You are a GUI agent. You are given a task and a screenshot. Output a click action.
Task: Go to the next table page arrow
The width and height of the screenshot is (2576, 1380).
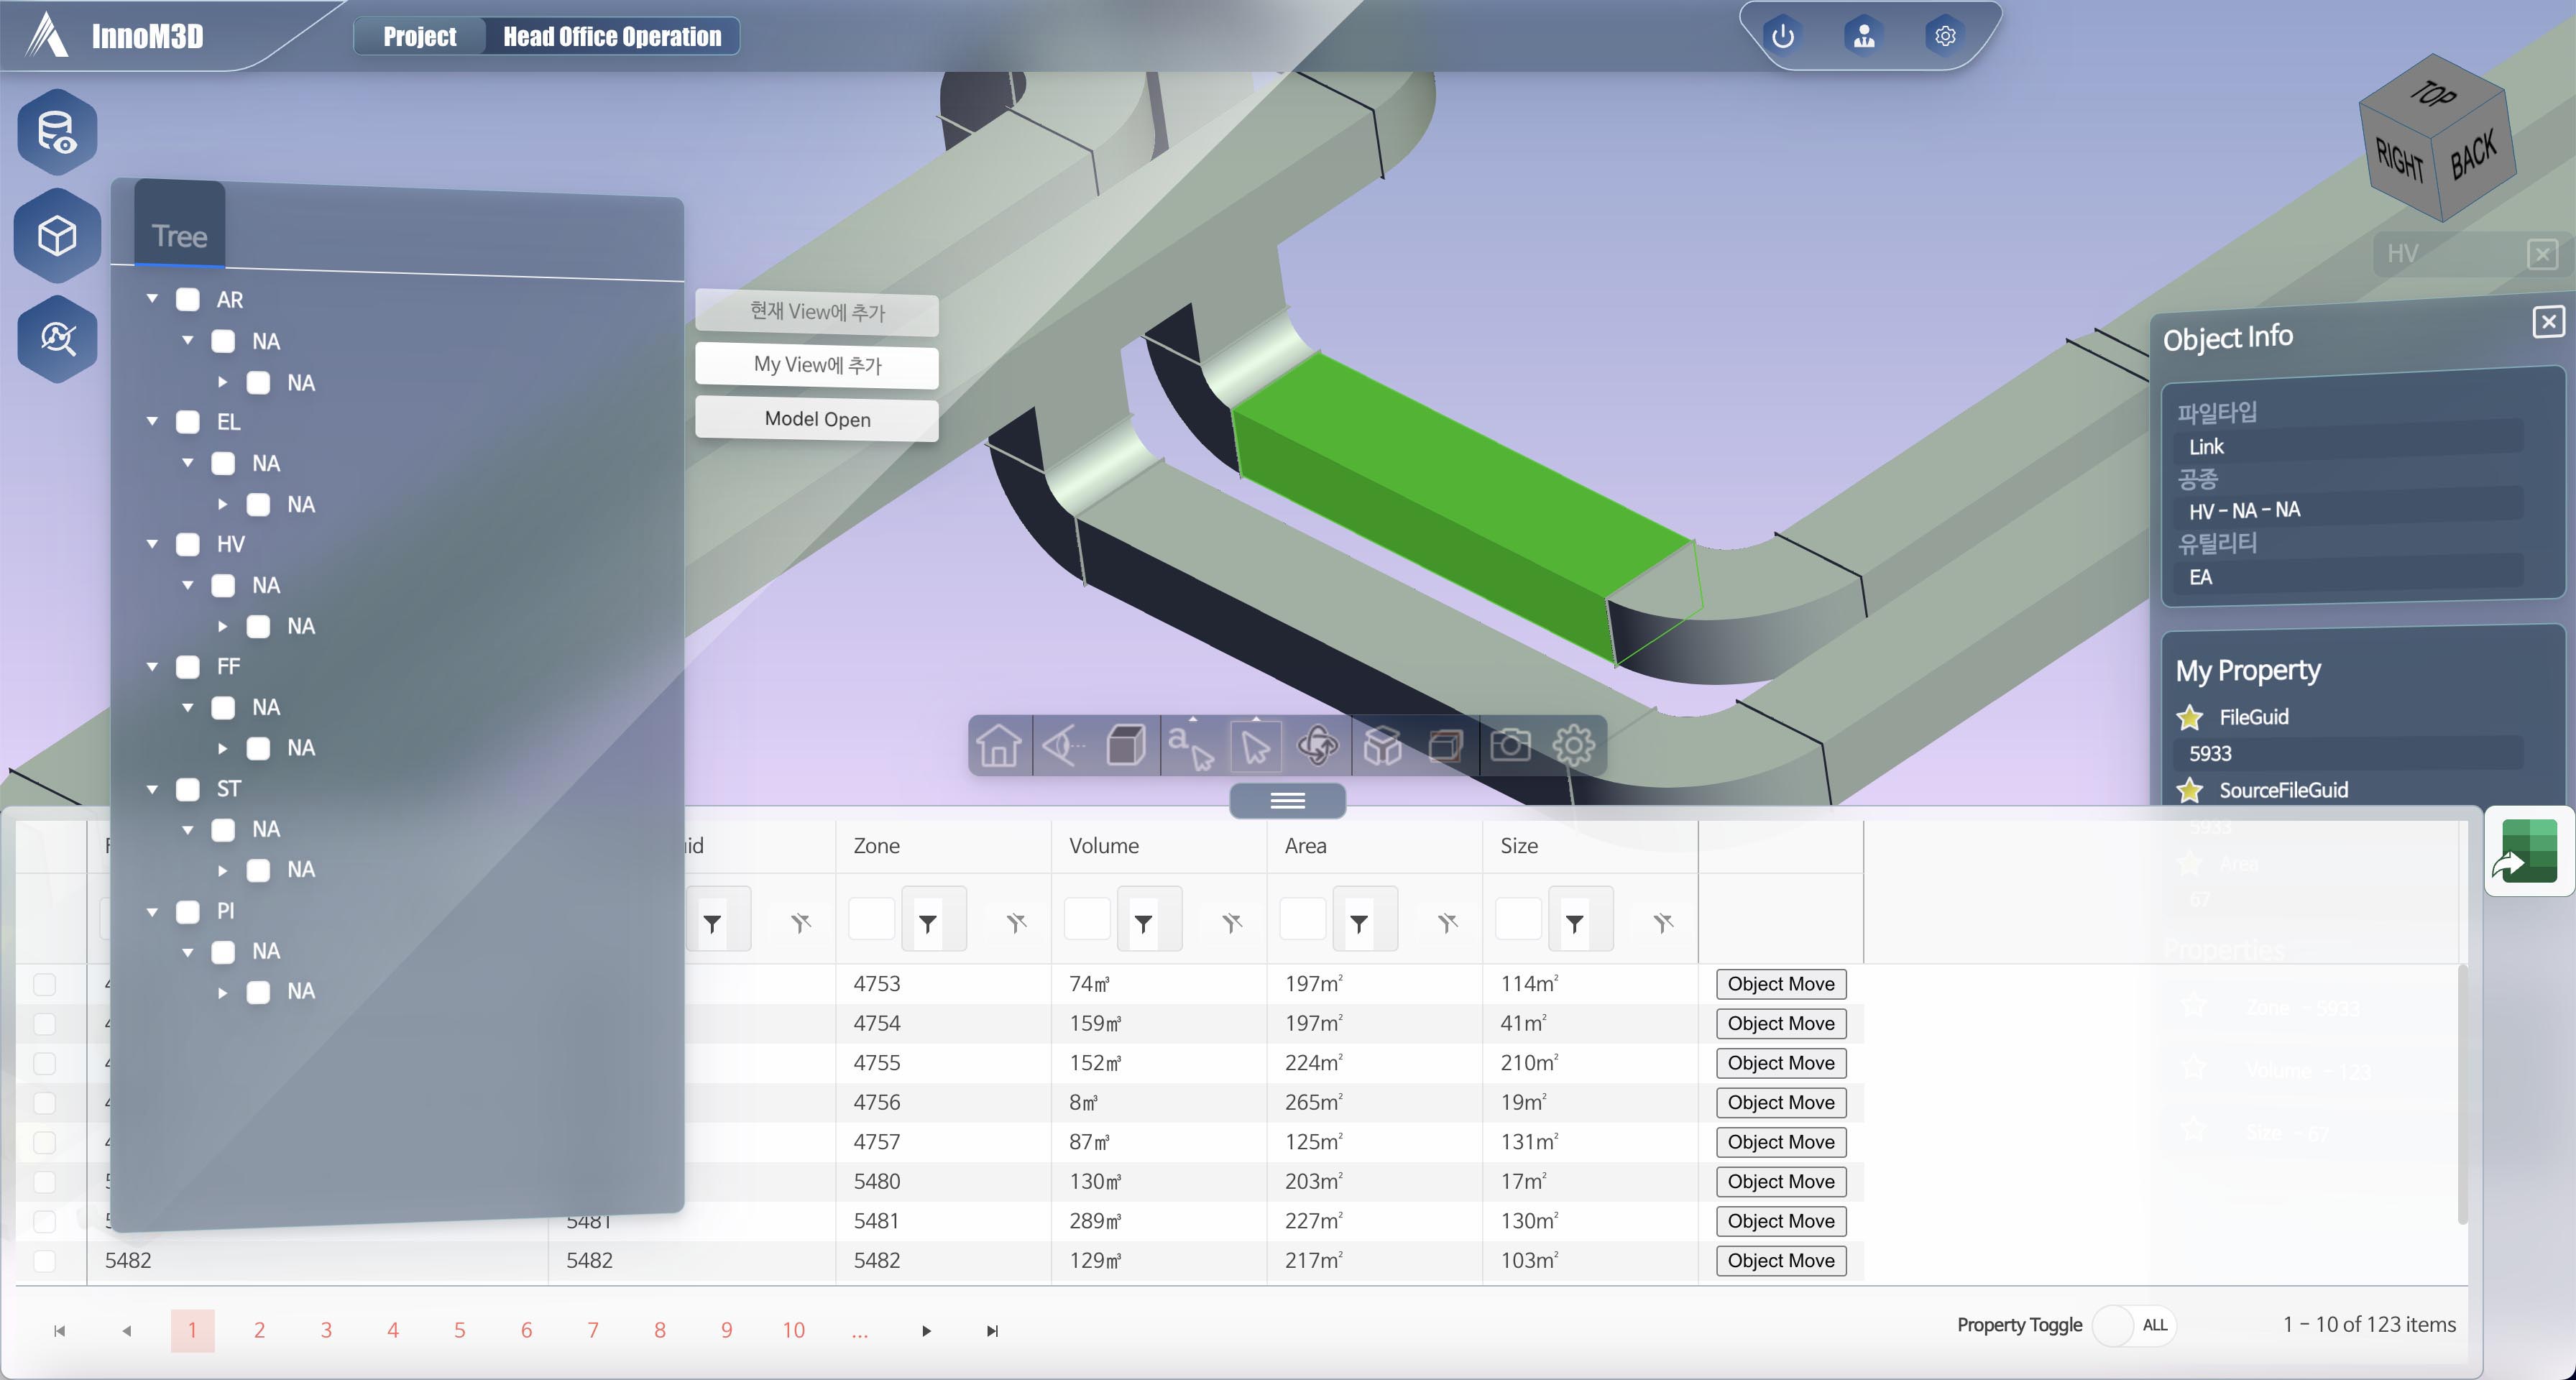pos(927,1332)
